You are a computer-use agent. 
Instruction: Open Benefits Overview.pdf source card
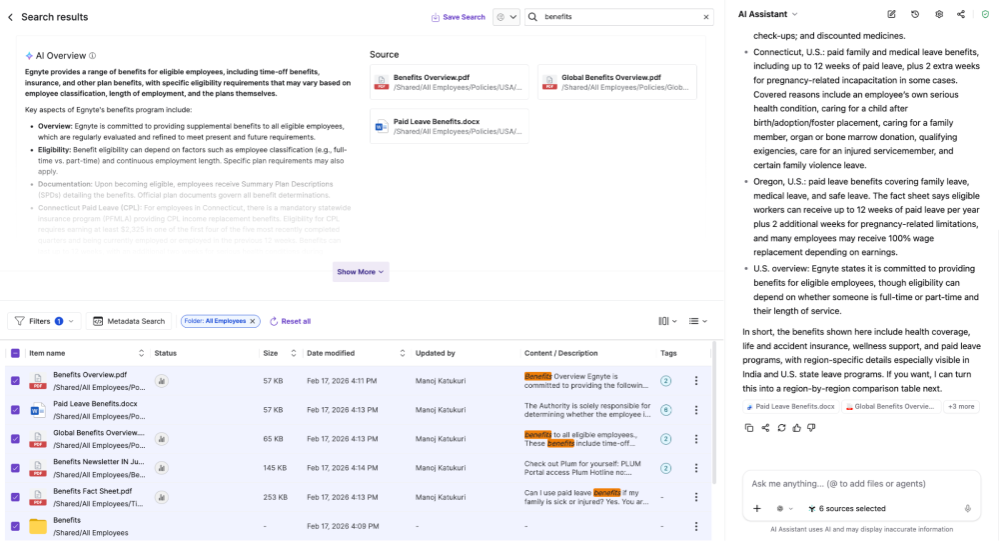coord(449,82)
